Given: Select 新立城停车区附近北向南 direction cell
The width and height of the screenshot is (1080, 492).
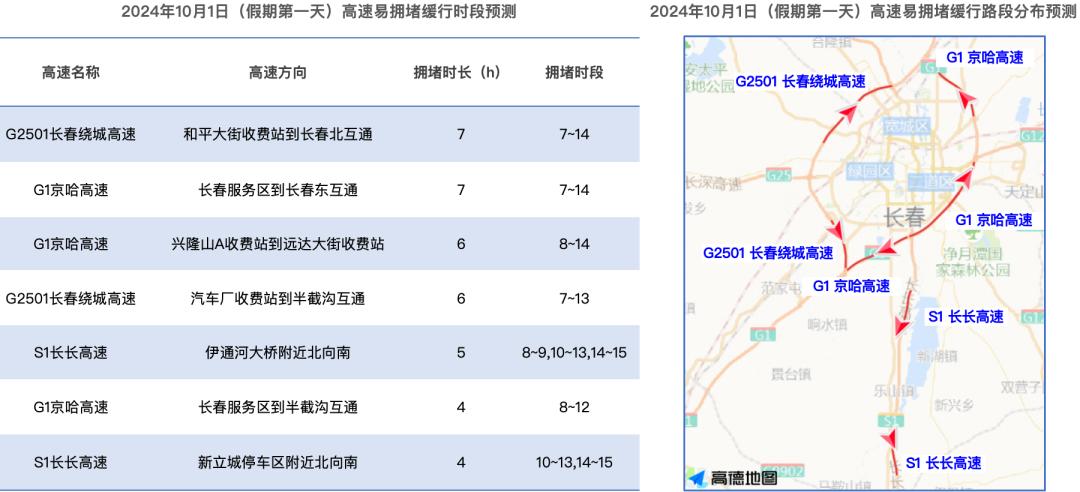Looking at the screenshot, I should point(278,462).
